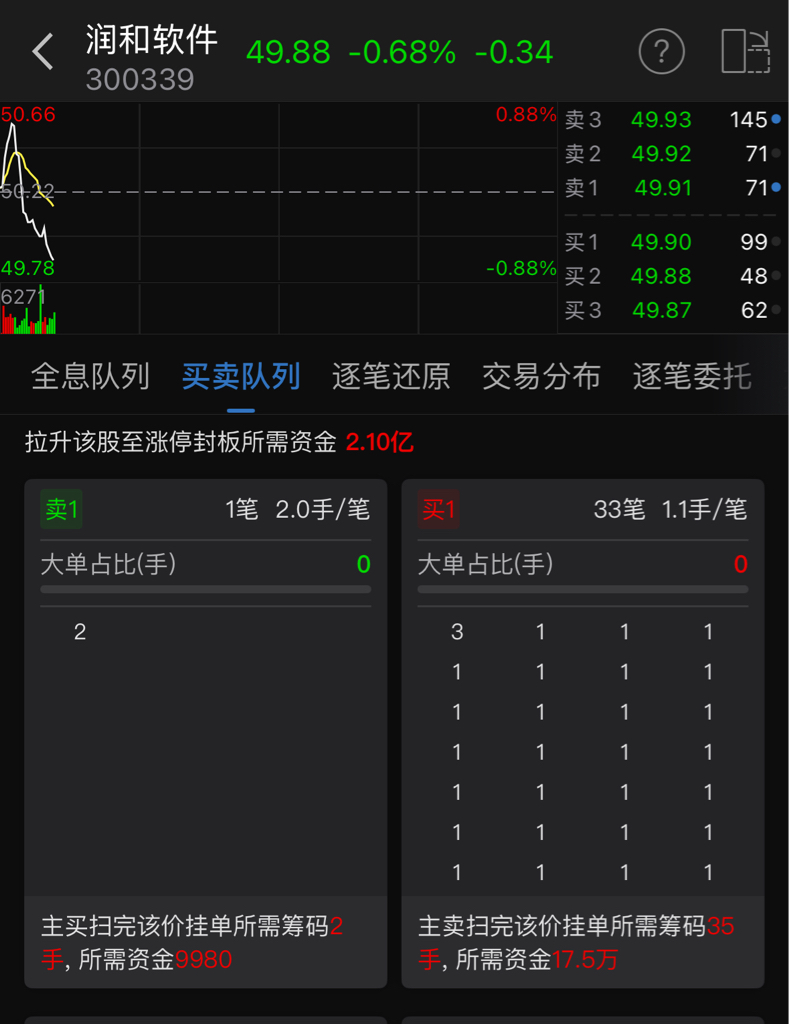Tap the blue dot beside 卖3 volume 145
Screen dimensions: 789x1024
click(x=776, y=119)
